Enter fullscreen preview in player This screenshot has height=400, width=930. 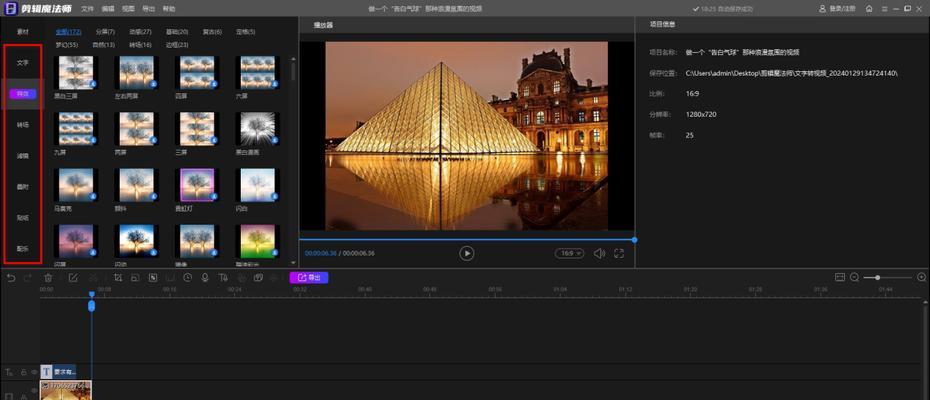click(x=619, y=253)
